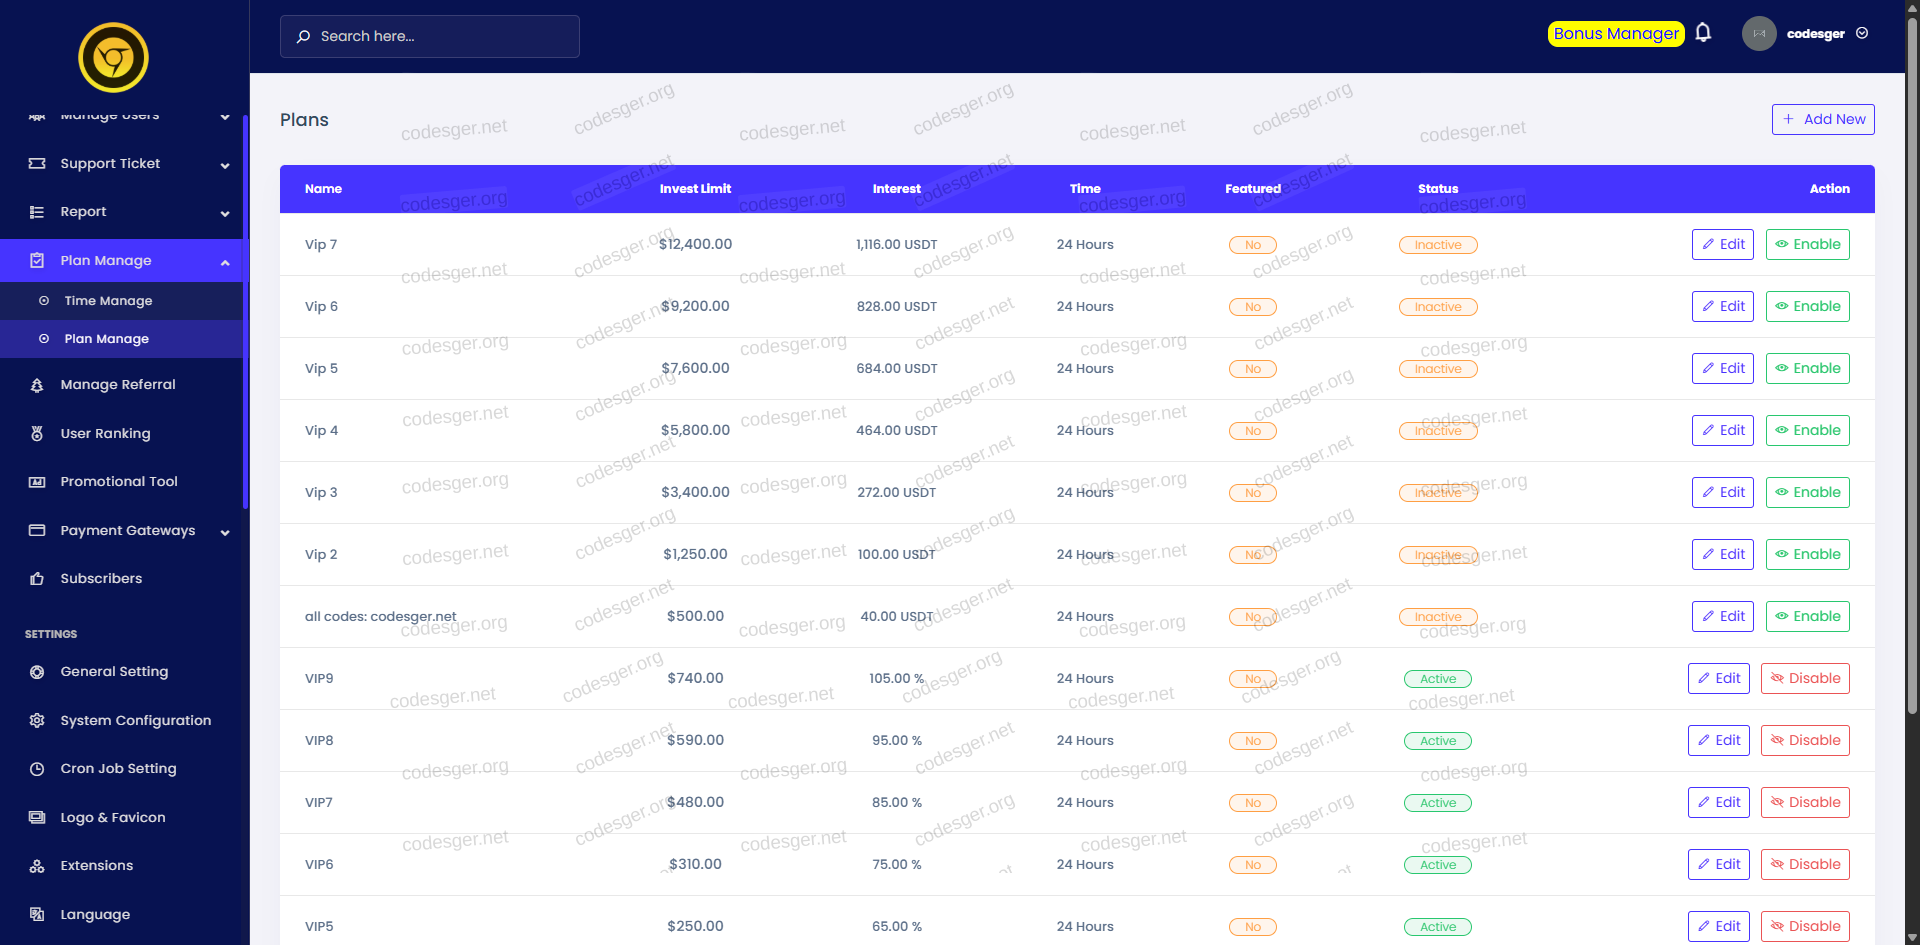
Task: Enable the Vip 7 plan
Action: [1807, 244]
